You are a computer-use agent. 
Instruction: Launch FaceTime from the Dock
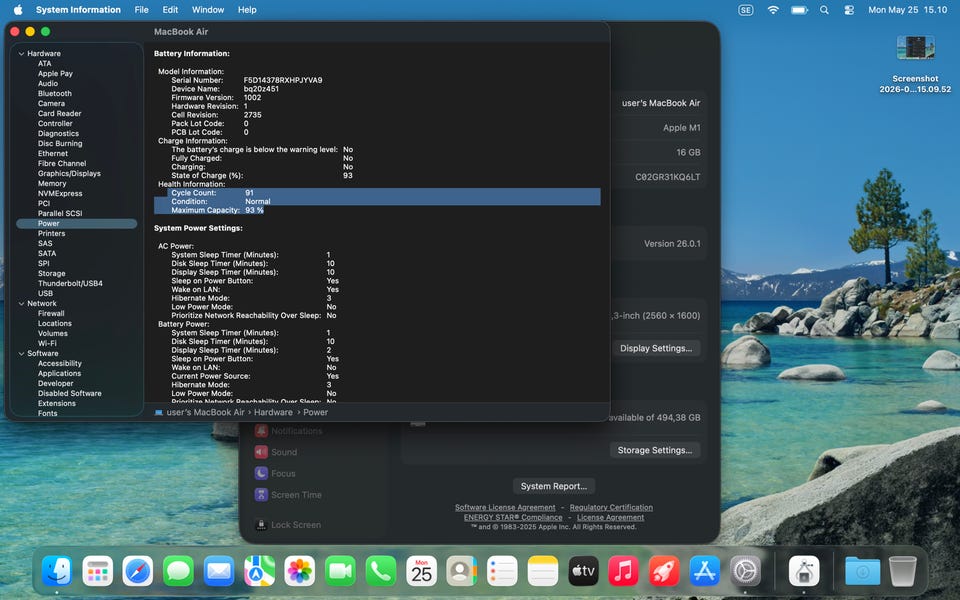click(x=340, y=571)
